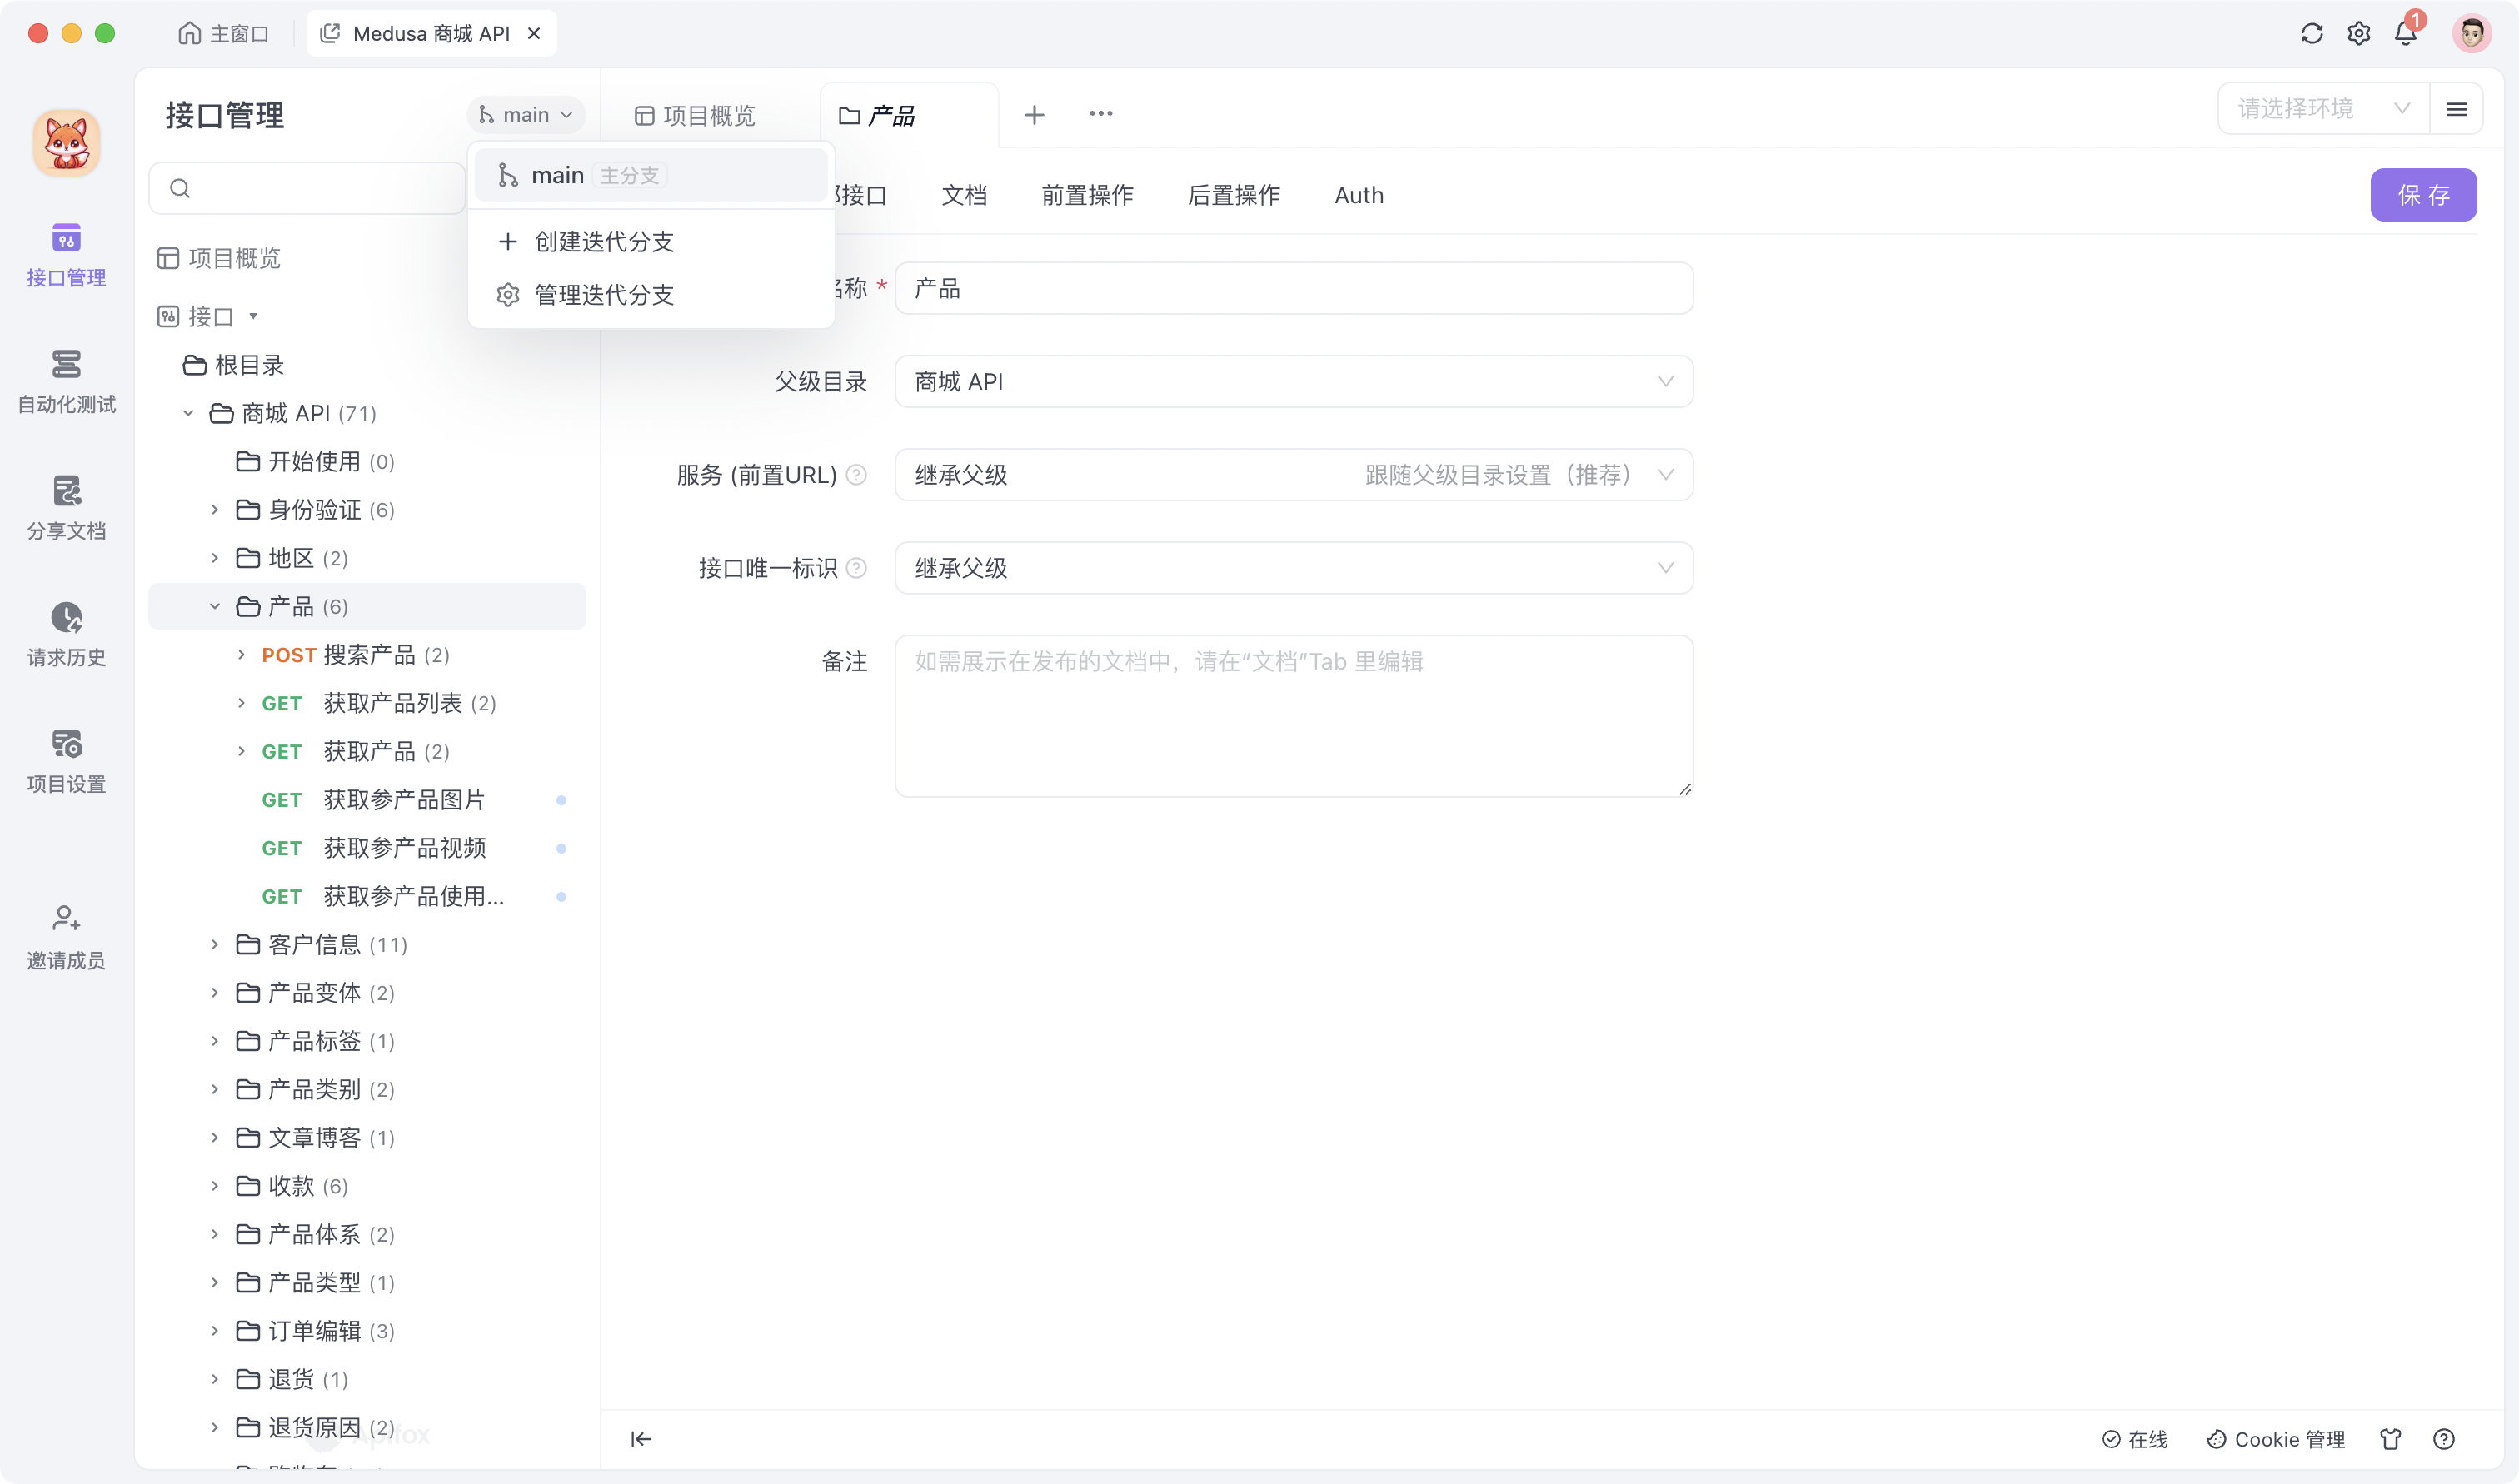The height and width of the screenshot is (1484, 2519).
Task: Open the settings gear icon
Action: pyautogui.click(x=2359, y=33)
